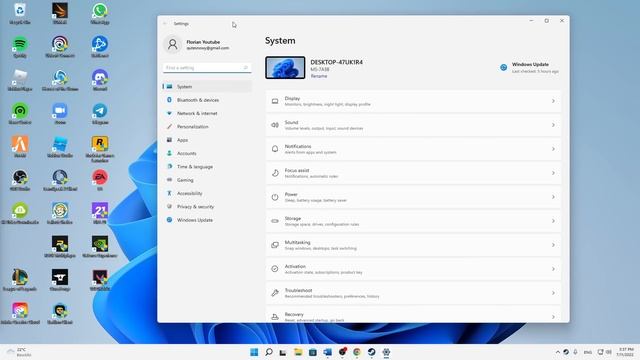This screenshot has height=360, width=640.
Task: Open the Florian Youtube account profile
Action: click(x=197, y=44)
